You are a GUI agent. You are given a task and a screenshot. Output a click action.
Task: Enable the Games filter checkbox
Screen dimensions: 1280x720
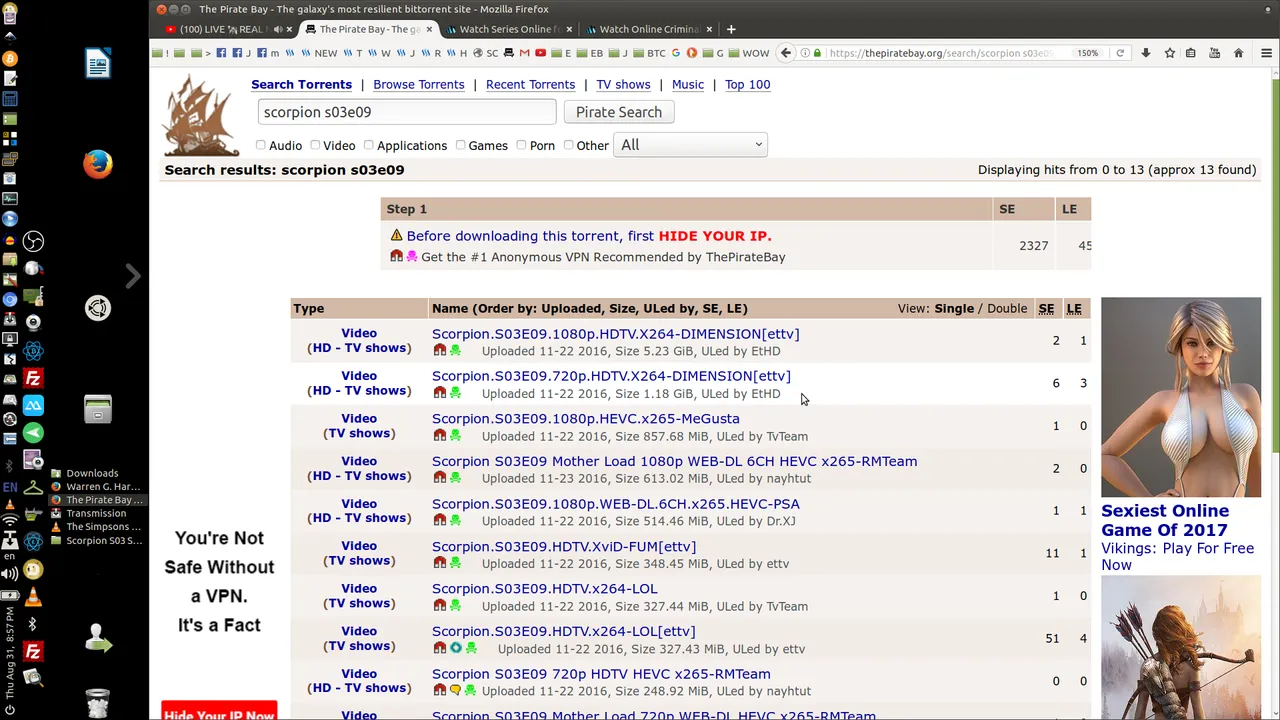(461, 145)
